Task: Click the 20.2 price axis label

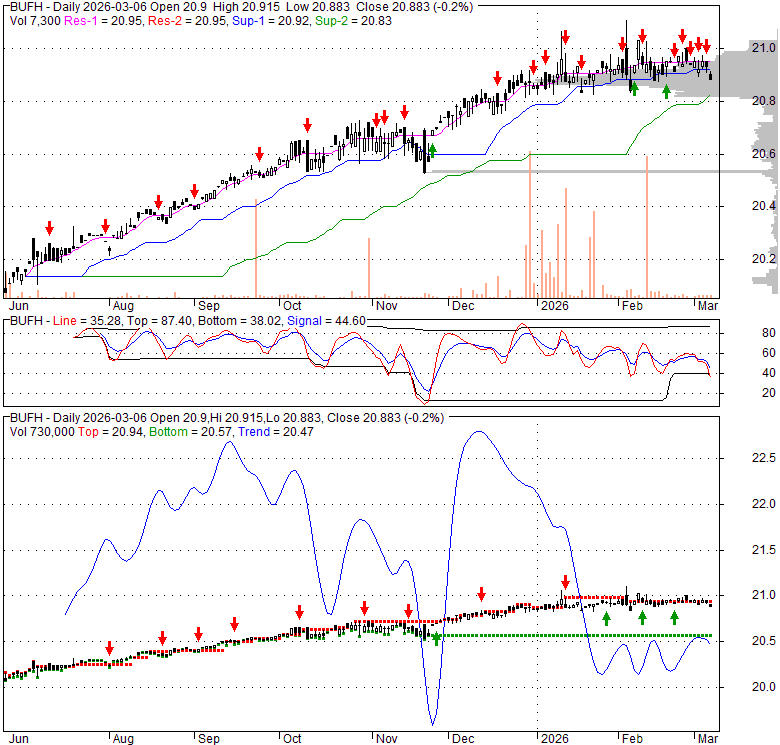Action: 764,259
